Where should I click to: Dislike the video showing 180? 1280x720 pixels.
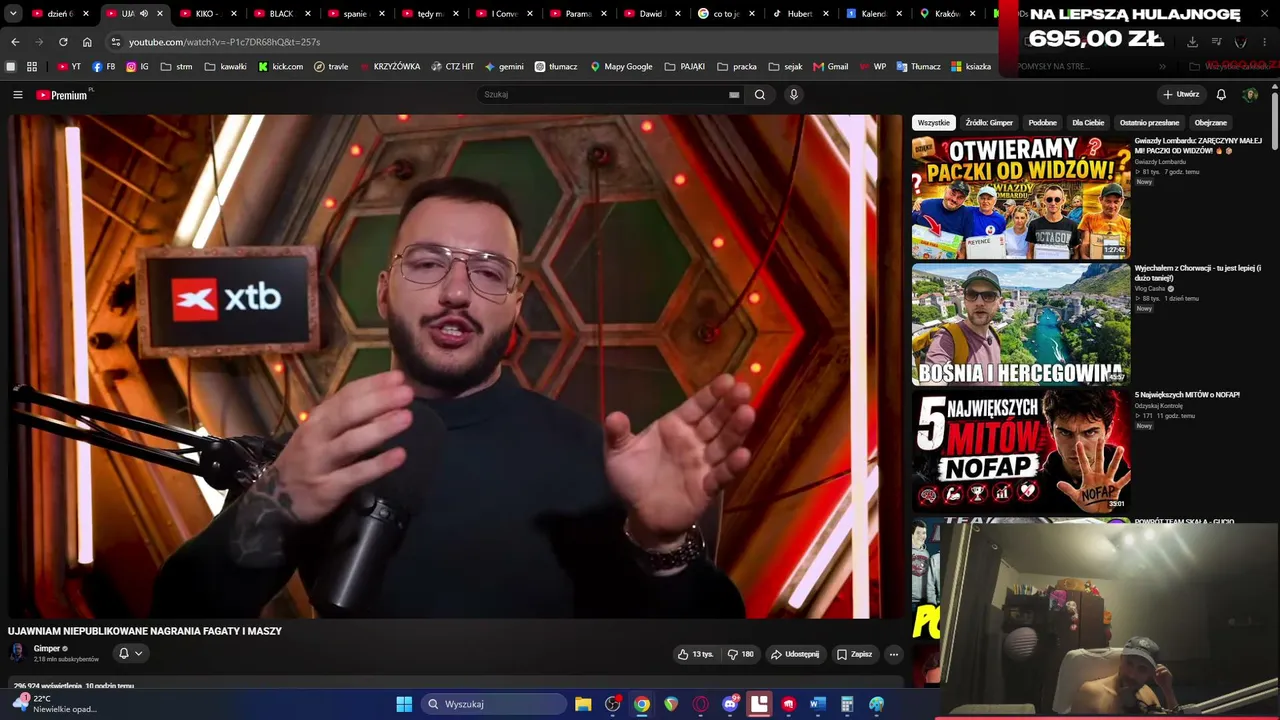click(x=741, y=654)
